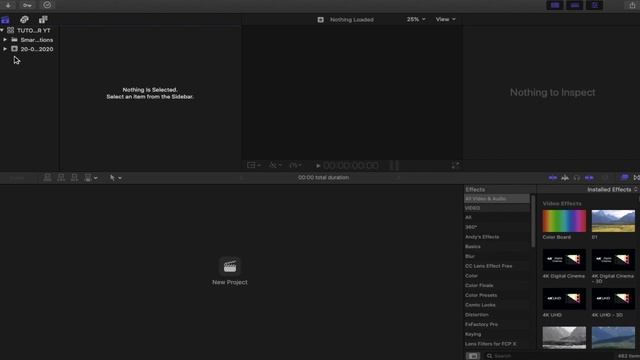
Task: Click the Insert clip edit icon
Action: pos(61,178)
